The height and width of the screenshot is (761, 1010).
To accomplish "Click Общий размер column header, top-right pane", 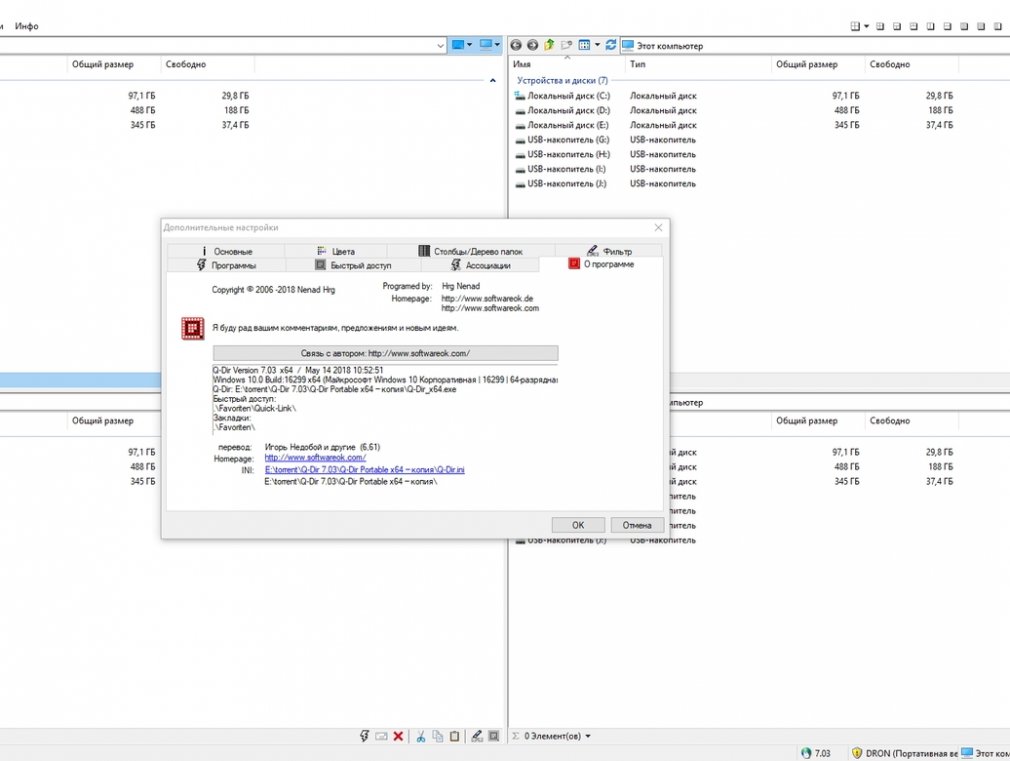I will tap(818, 64).
